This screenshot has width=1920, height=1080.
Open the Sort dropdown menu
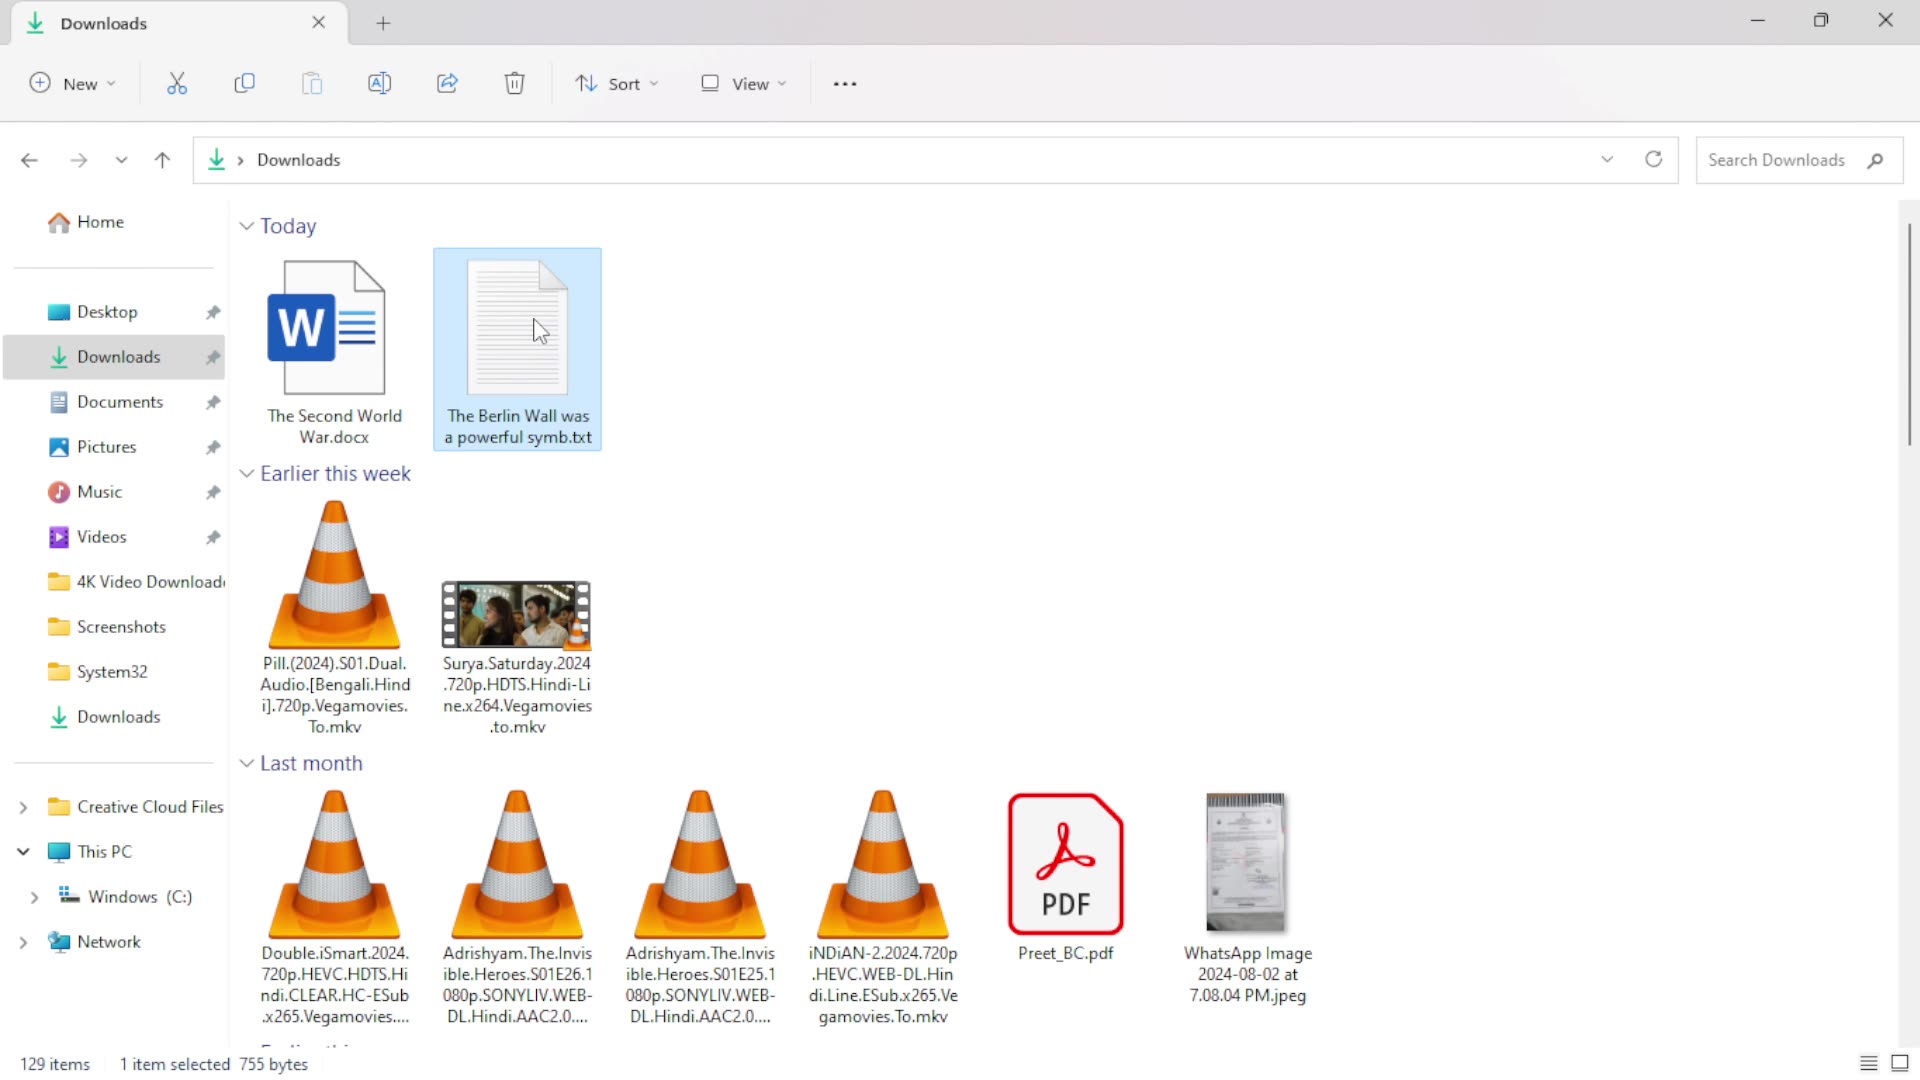tap(617, 84)
